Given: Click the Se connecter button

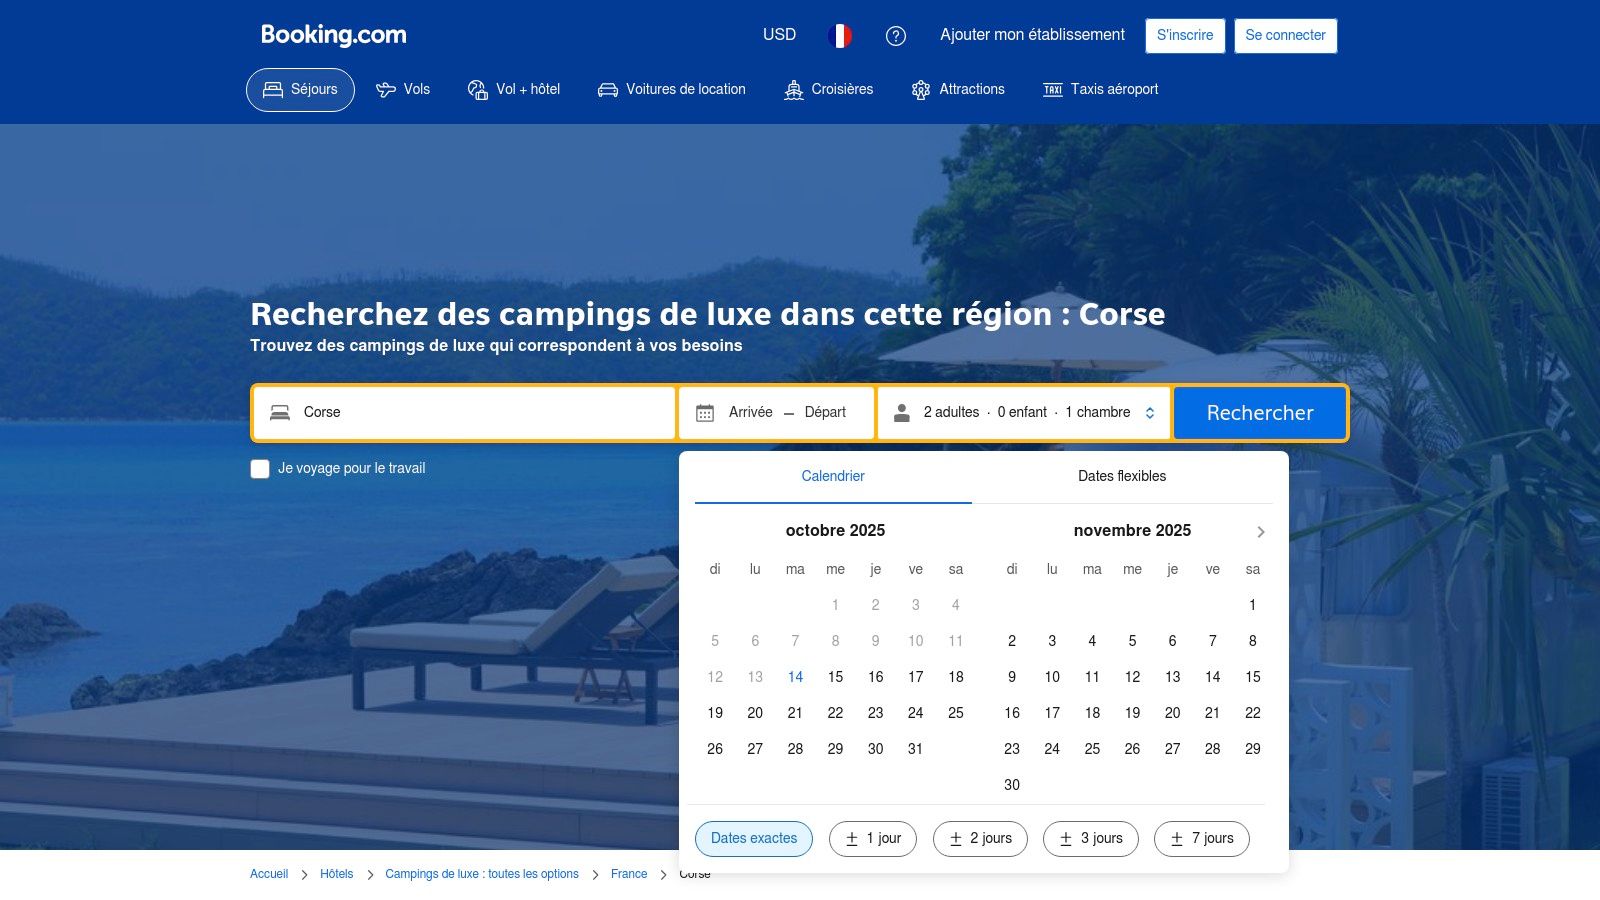Looking at the screenshot, I should tap(1285, 36).
